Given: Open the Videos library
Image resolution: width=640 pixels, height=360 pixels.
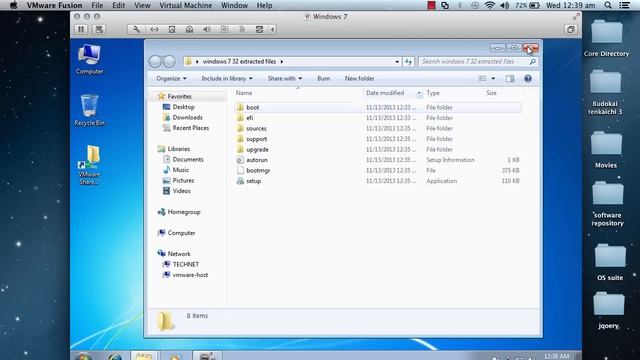Looking at the screenshot, I should point(181,191).
